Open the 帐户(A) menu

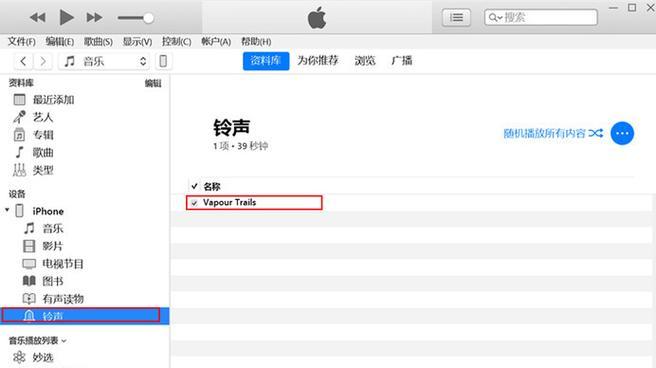216,41
